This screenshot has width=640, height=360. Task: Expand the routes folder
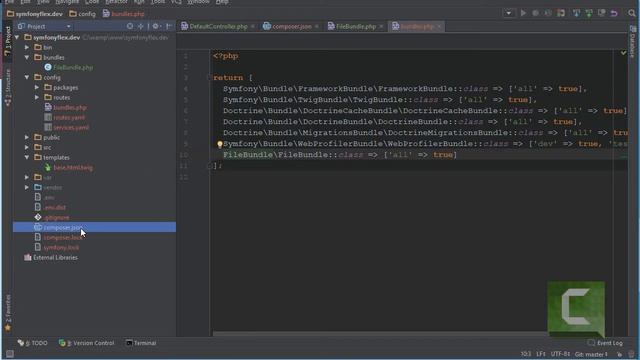tap(37, 97)
